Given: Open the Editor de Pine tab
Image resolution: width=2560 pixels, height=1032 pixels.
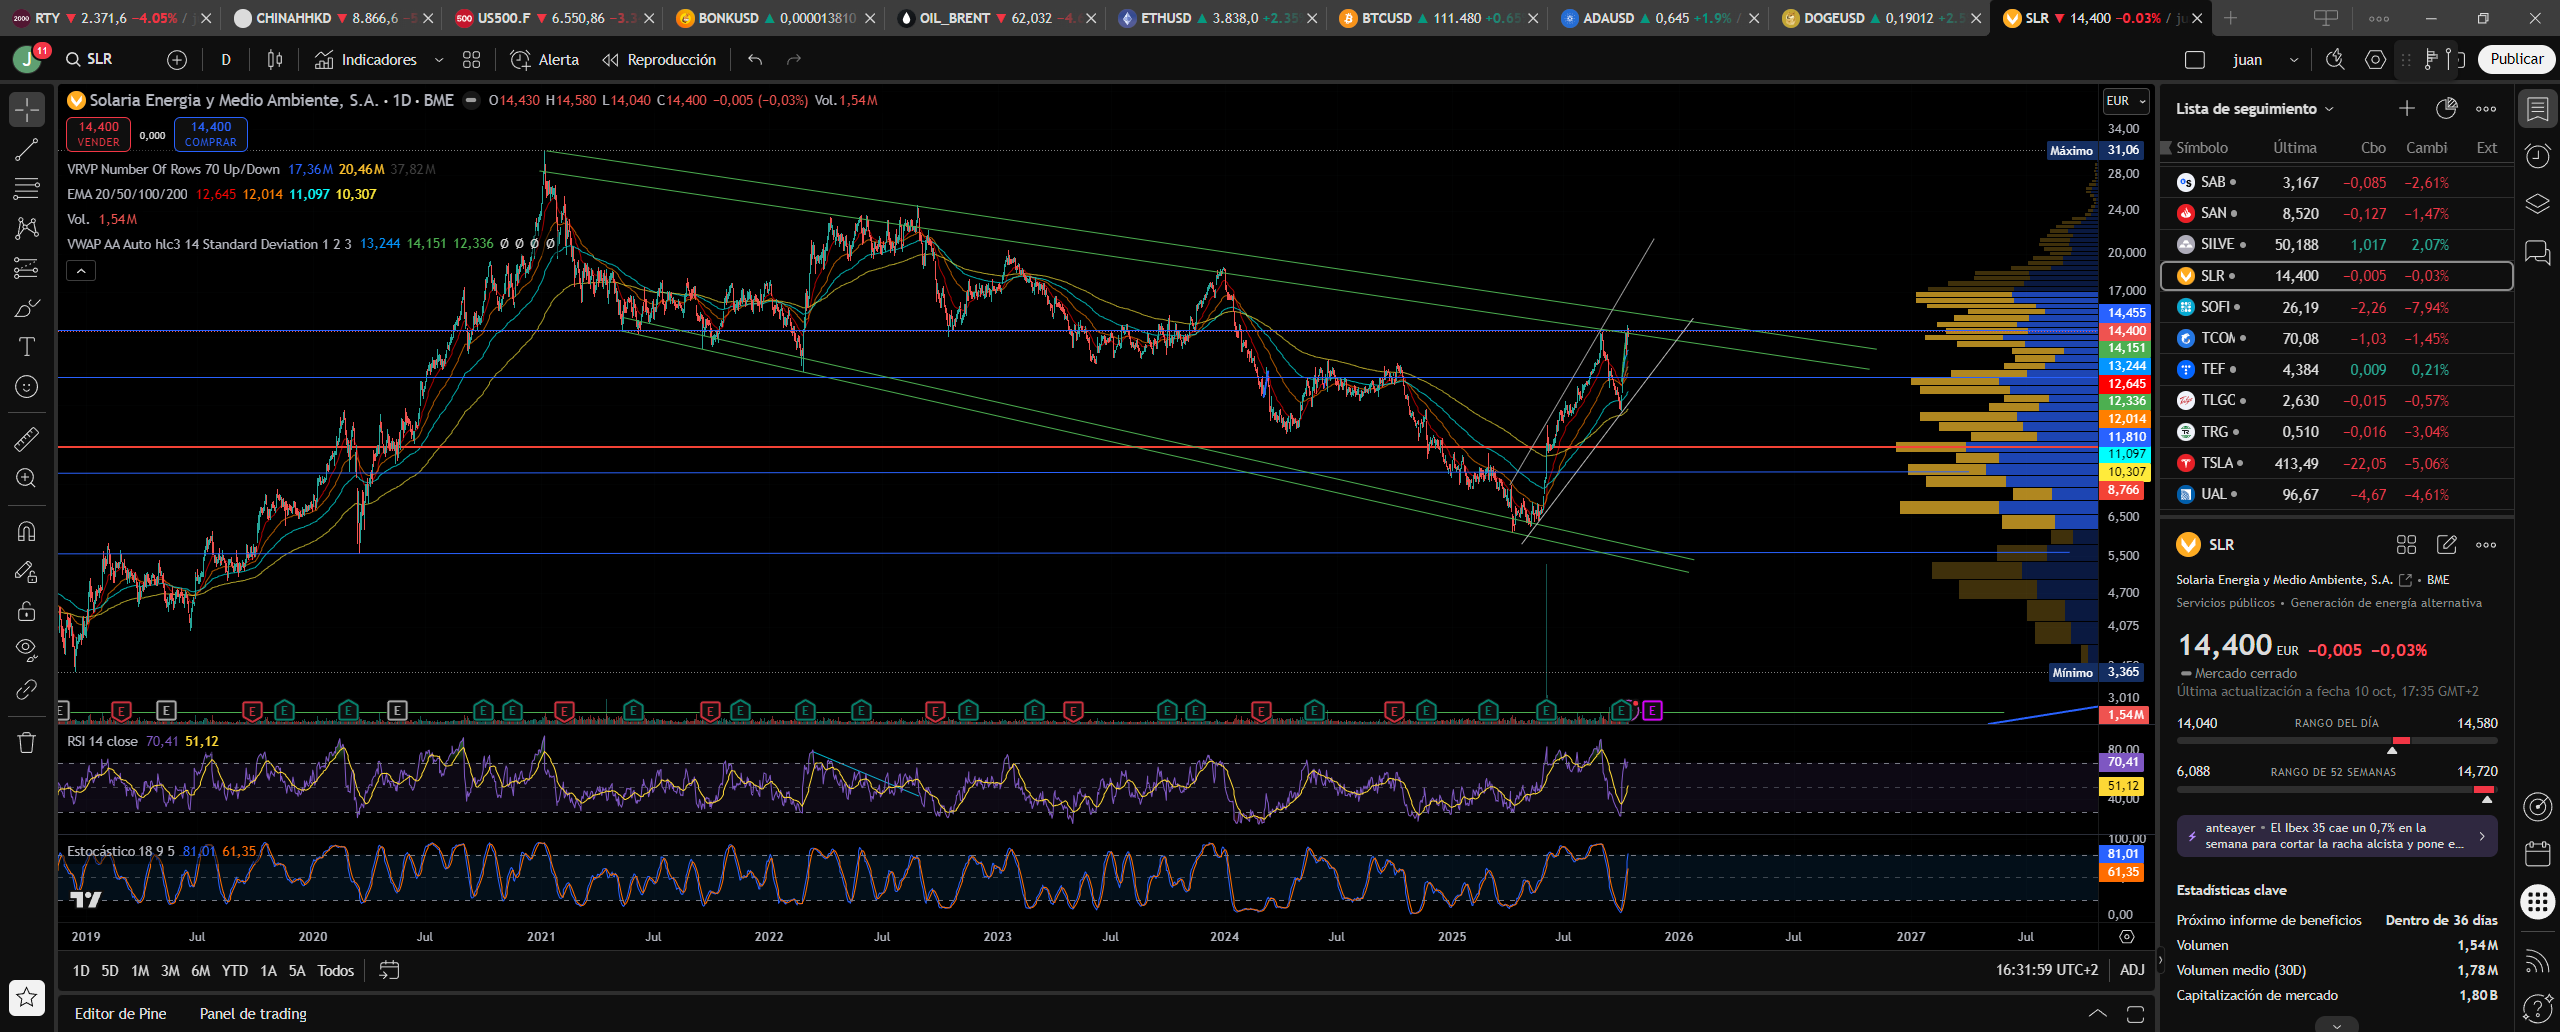Looking at the screenshot, I should click(x=120, y=1013).
